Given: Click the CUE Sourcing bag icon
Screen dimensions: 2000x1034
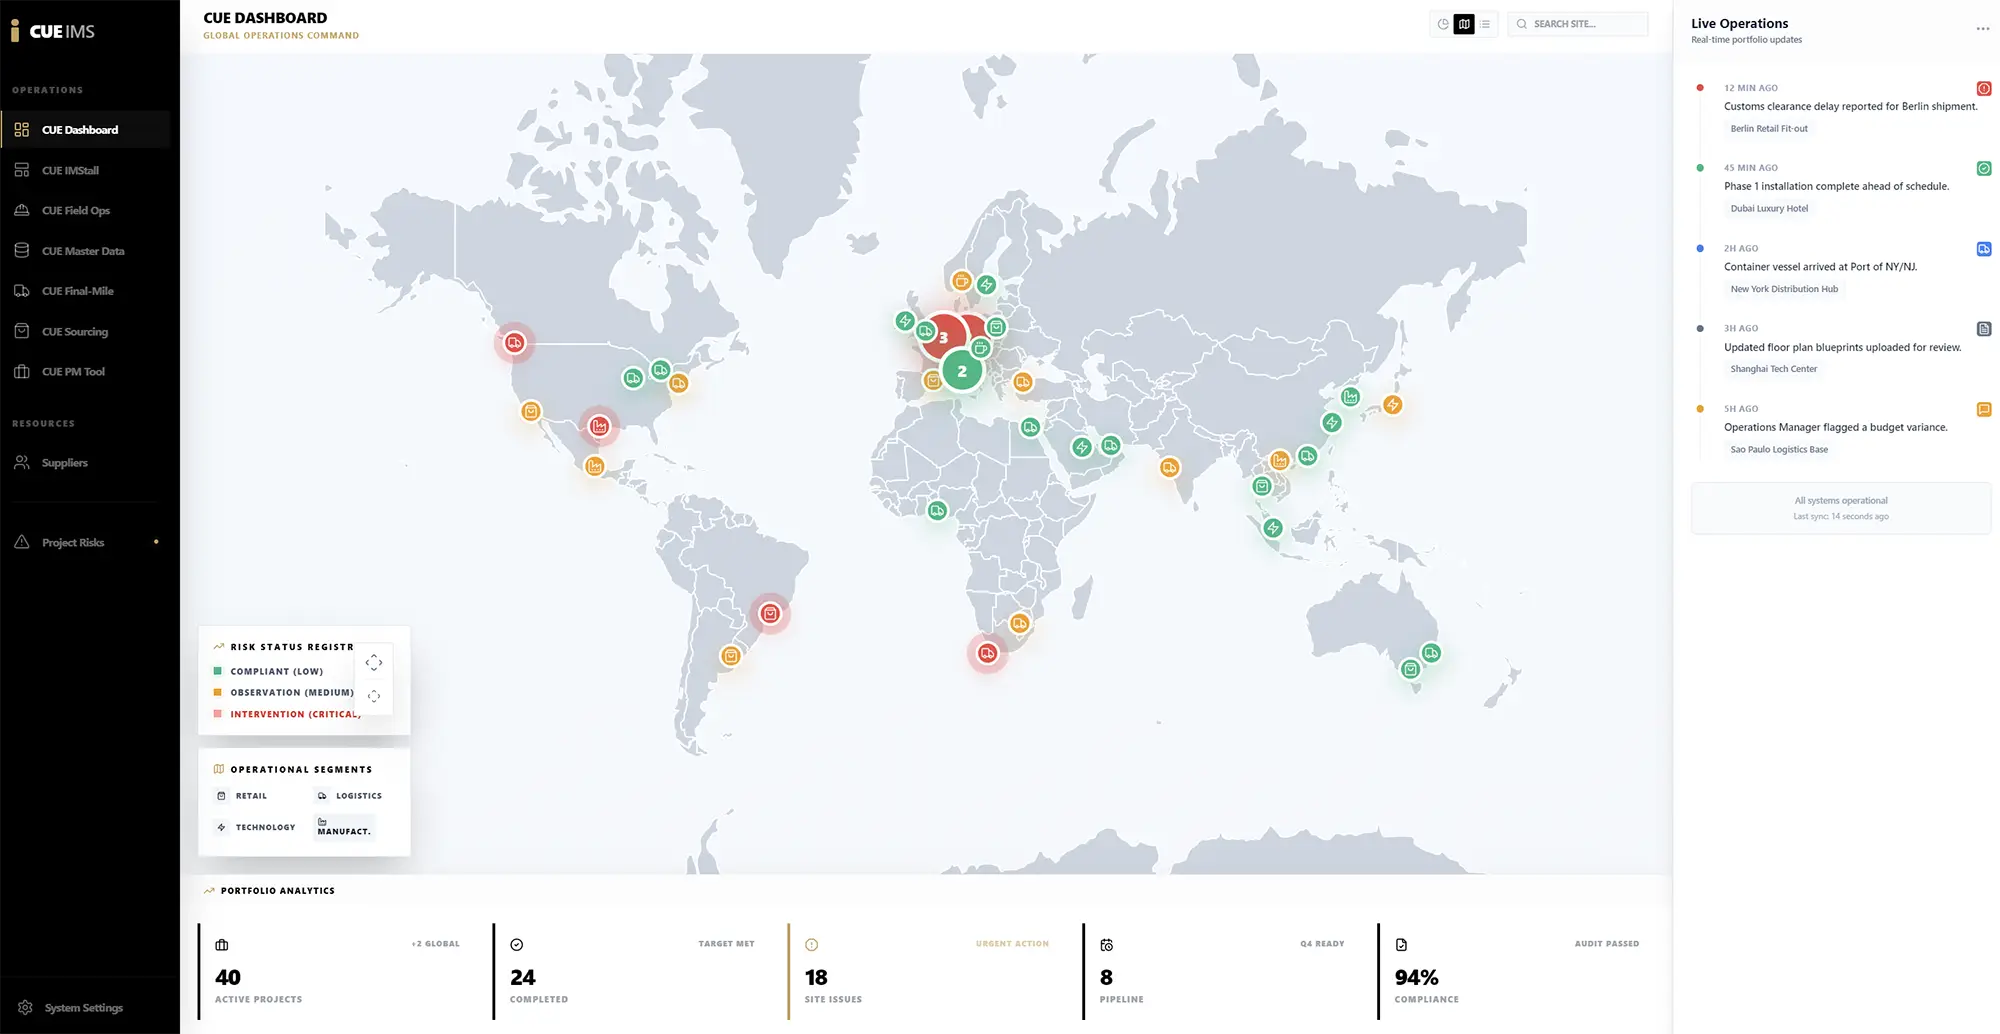Looking at the screenshot, I should click(x=22, y=332).
